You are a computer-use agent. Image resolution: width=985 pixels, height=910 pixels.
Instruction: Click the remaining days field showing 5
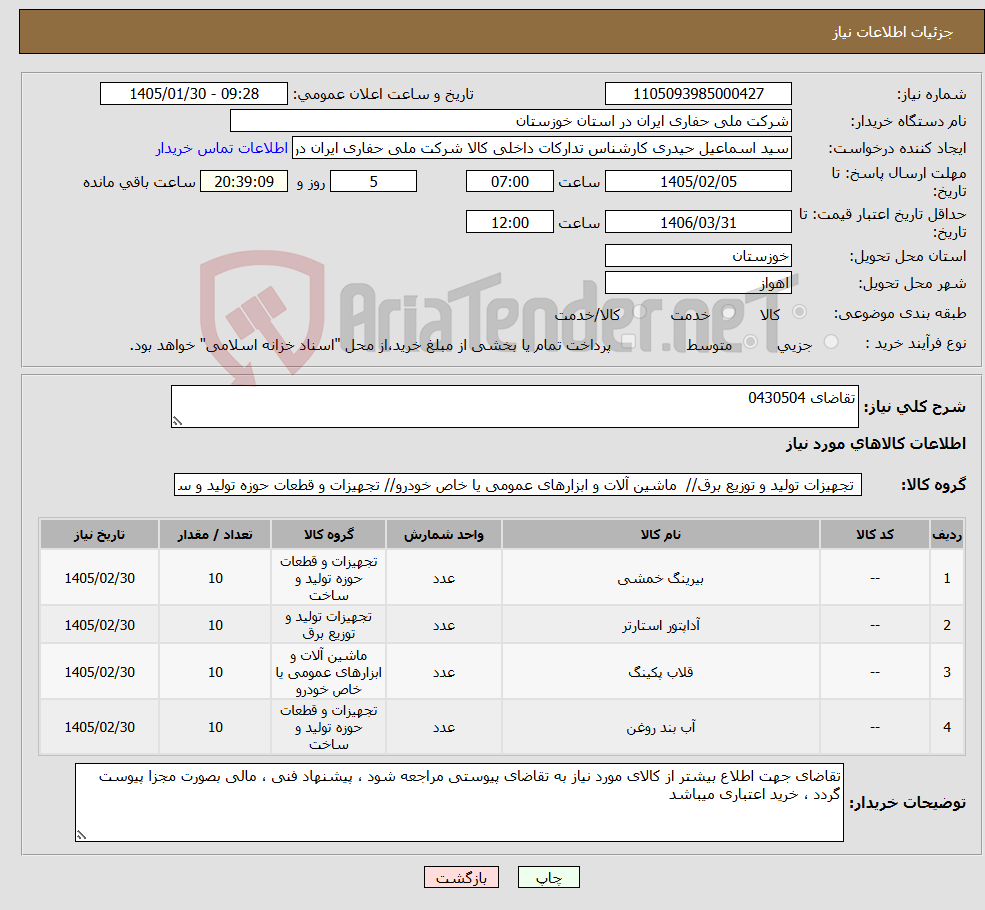(373, 181)
